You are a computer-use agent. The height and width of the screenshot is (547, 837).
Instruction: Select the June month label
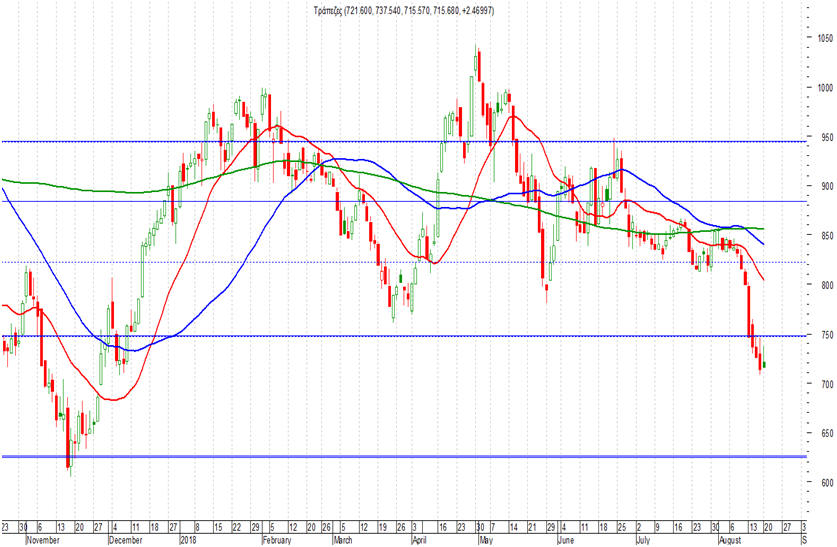coord(565,540)
